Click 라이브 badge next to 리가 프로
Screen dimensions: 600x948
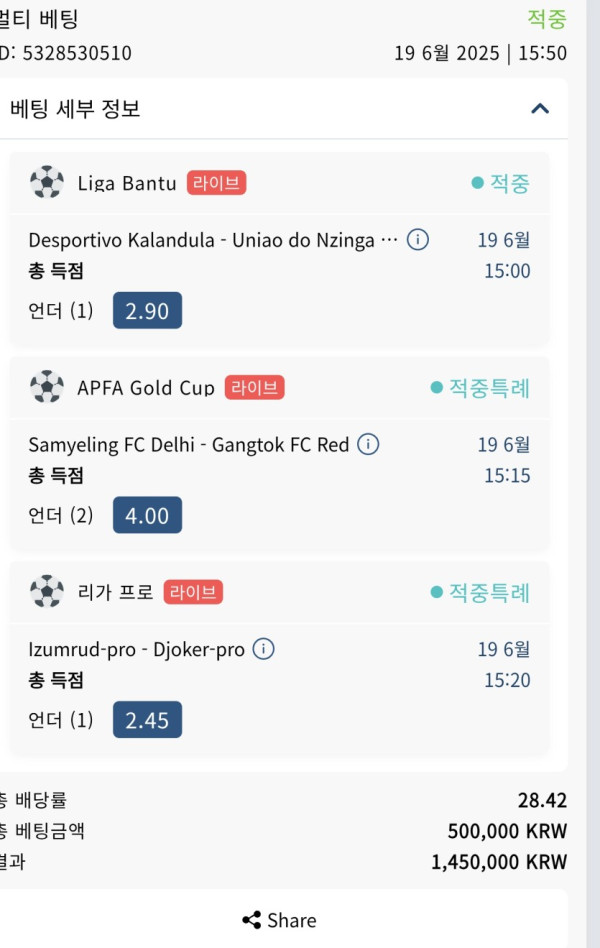pos(193,592)
